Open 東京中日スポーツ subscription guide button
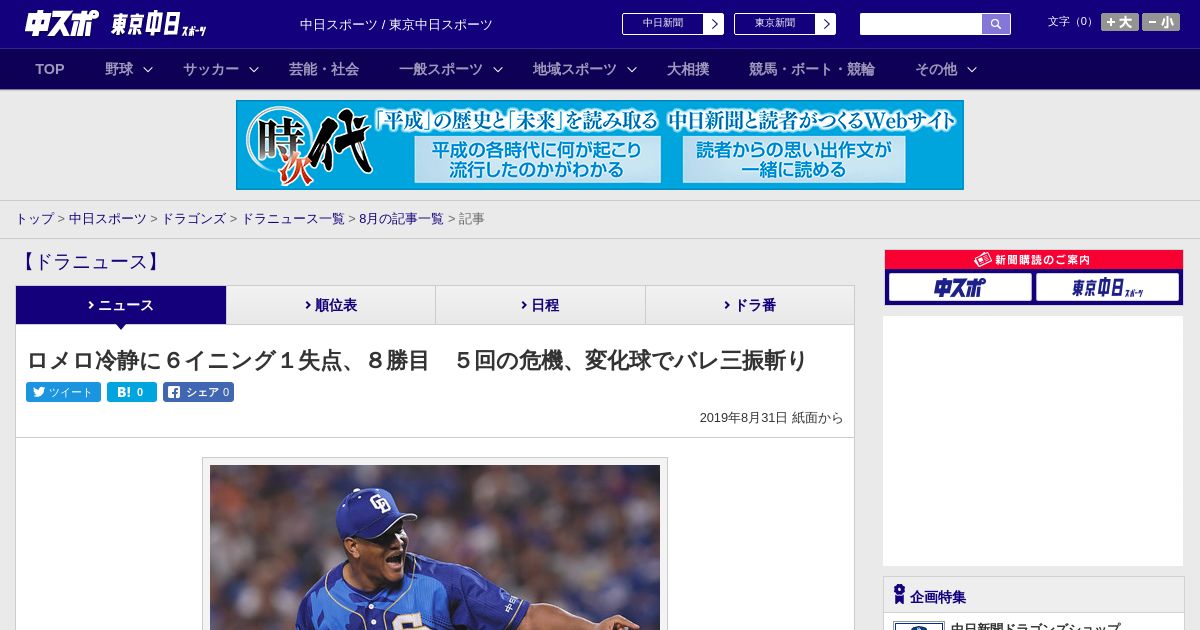 1107,287
